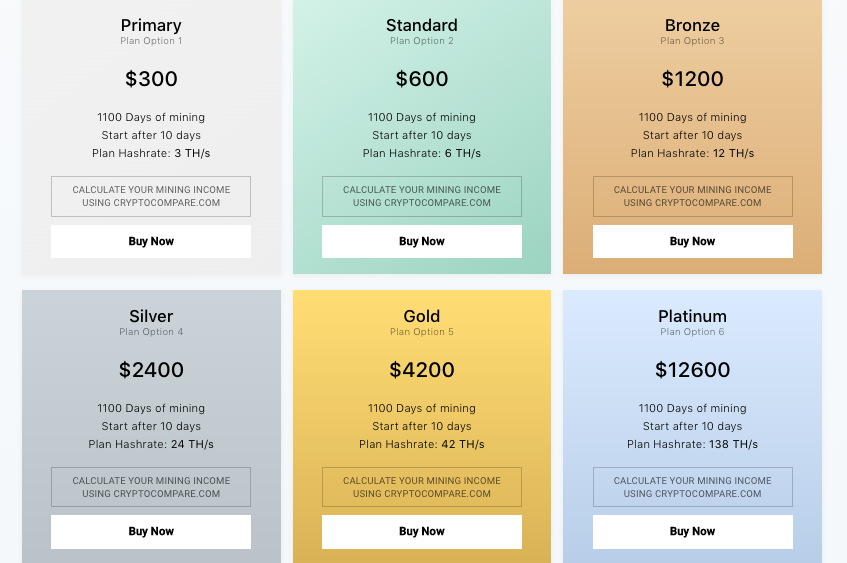Click the Primary plan title

coord(151,25)
